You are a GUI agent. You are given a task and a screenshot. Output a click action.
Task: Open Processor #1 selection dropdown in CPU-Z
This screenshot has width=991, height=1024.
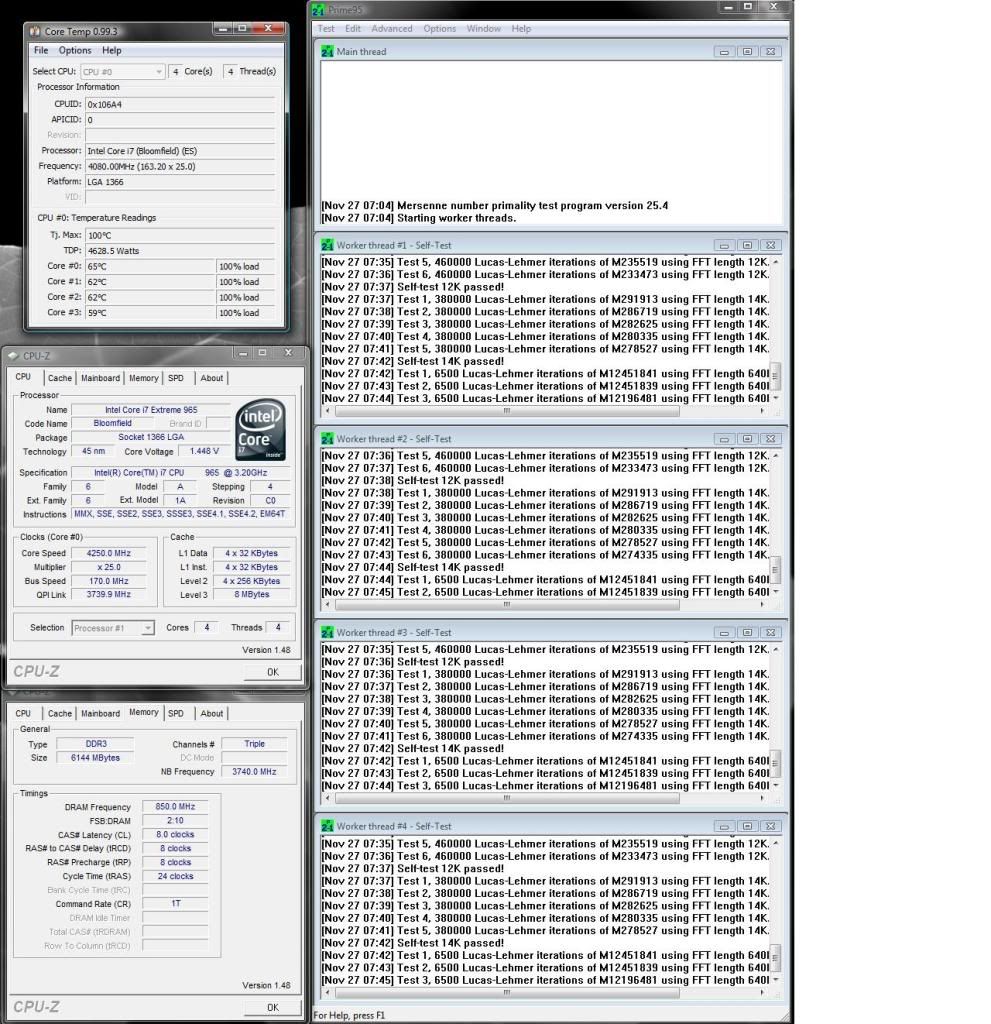tap(113, 628)
